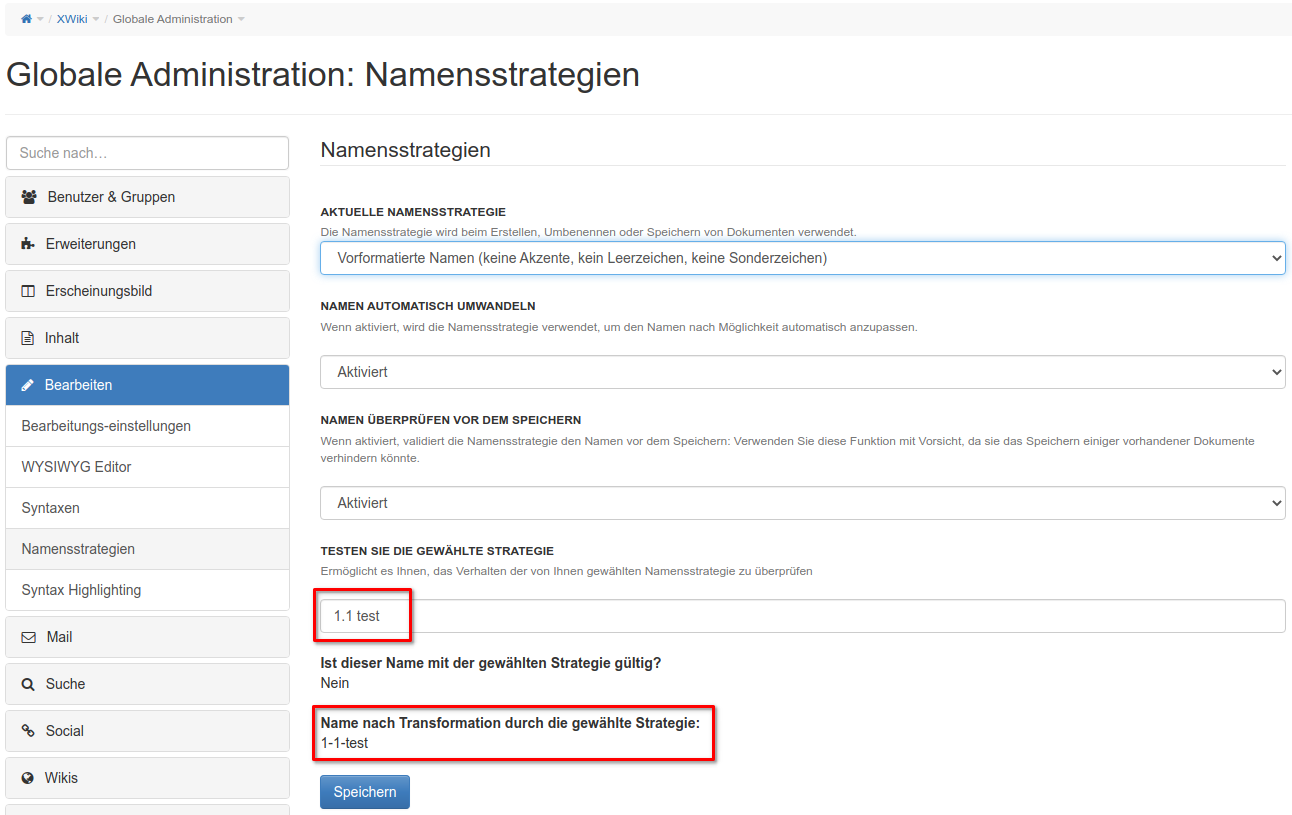Open the Erscheinungsbild section
The height and width of the screenshot is (815, 1292).
147,291
